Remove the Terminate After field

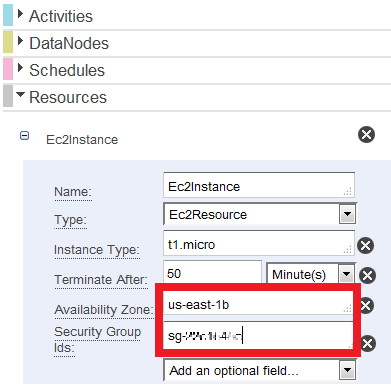click(x=367, y=276)
